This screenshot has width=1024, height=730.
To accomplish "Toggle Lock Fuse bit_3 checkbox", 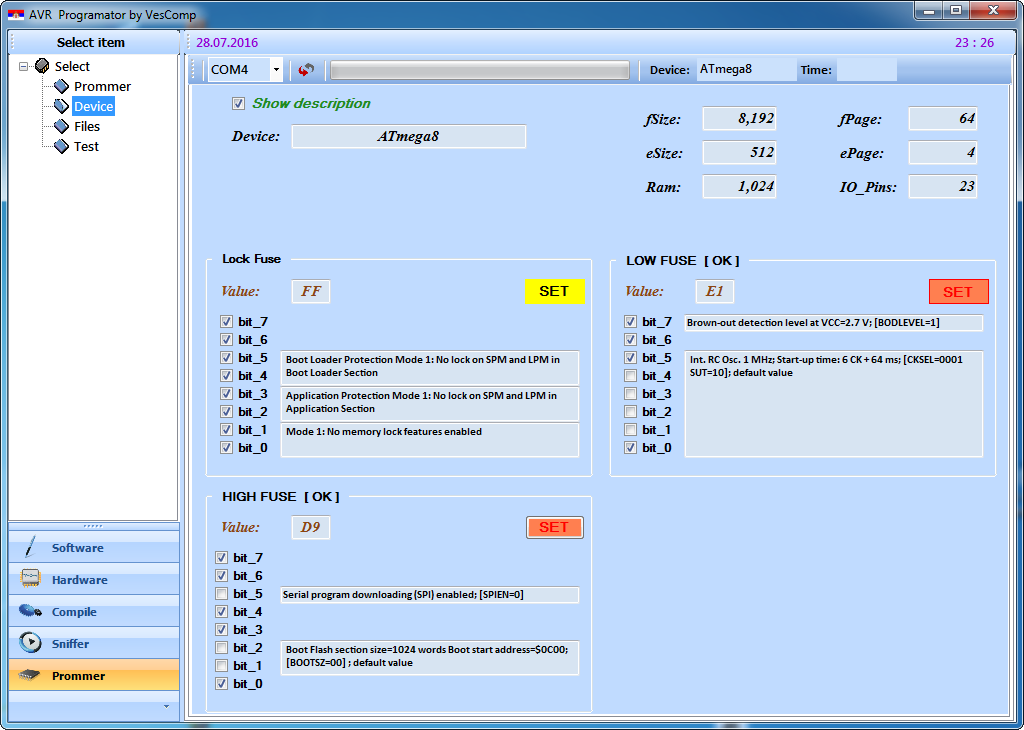I will click(x=226, y=393).
